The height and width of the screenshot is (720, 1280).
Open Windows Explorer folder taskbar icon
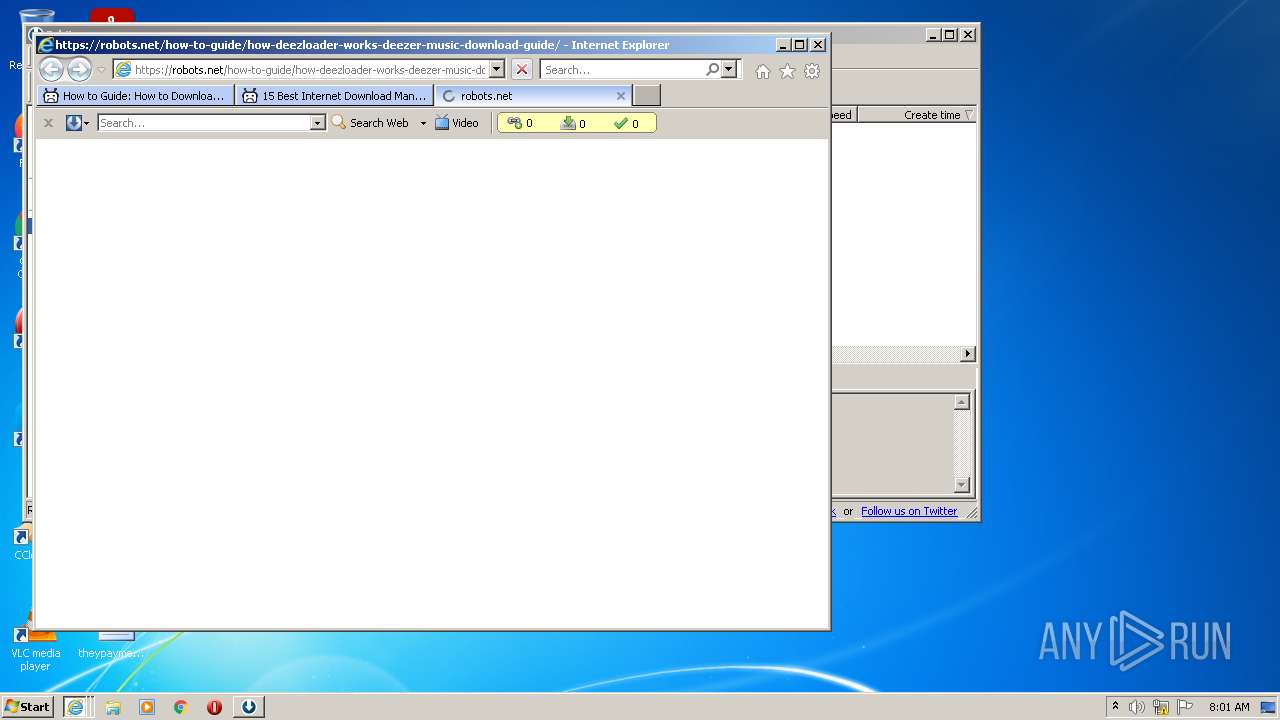(x=113, y=707)
